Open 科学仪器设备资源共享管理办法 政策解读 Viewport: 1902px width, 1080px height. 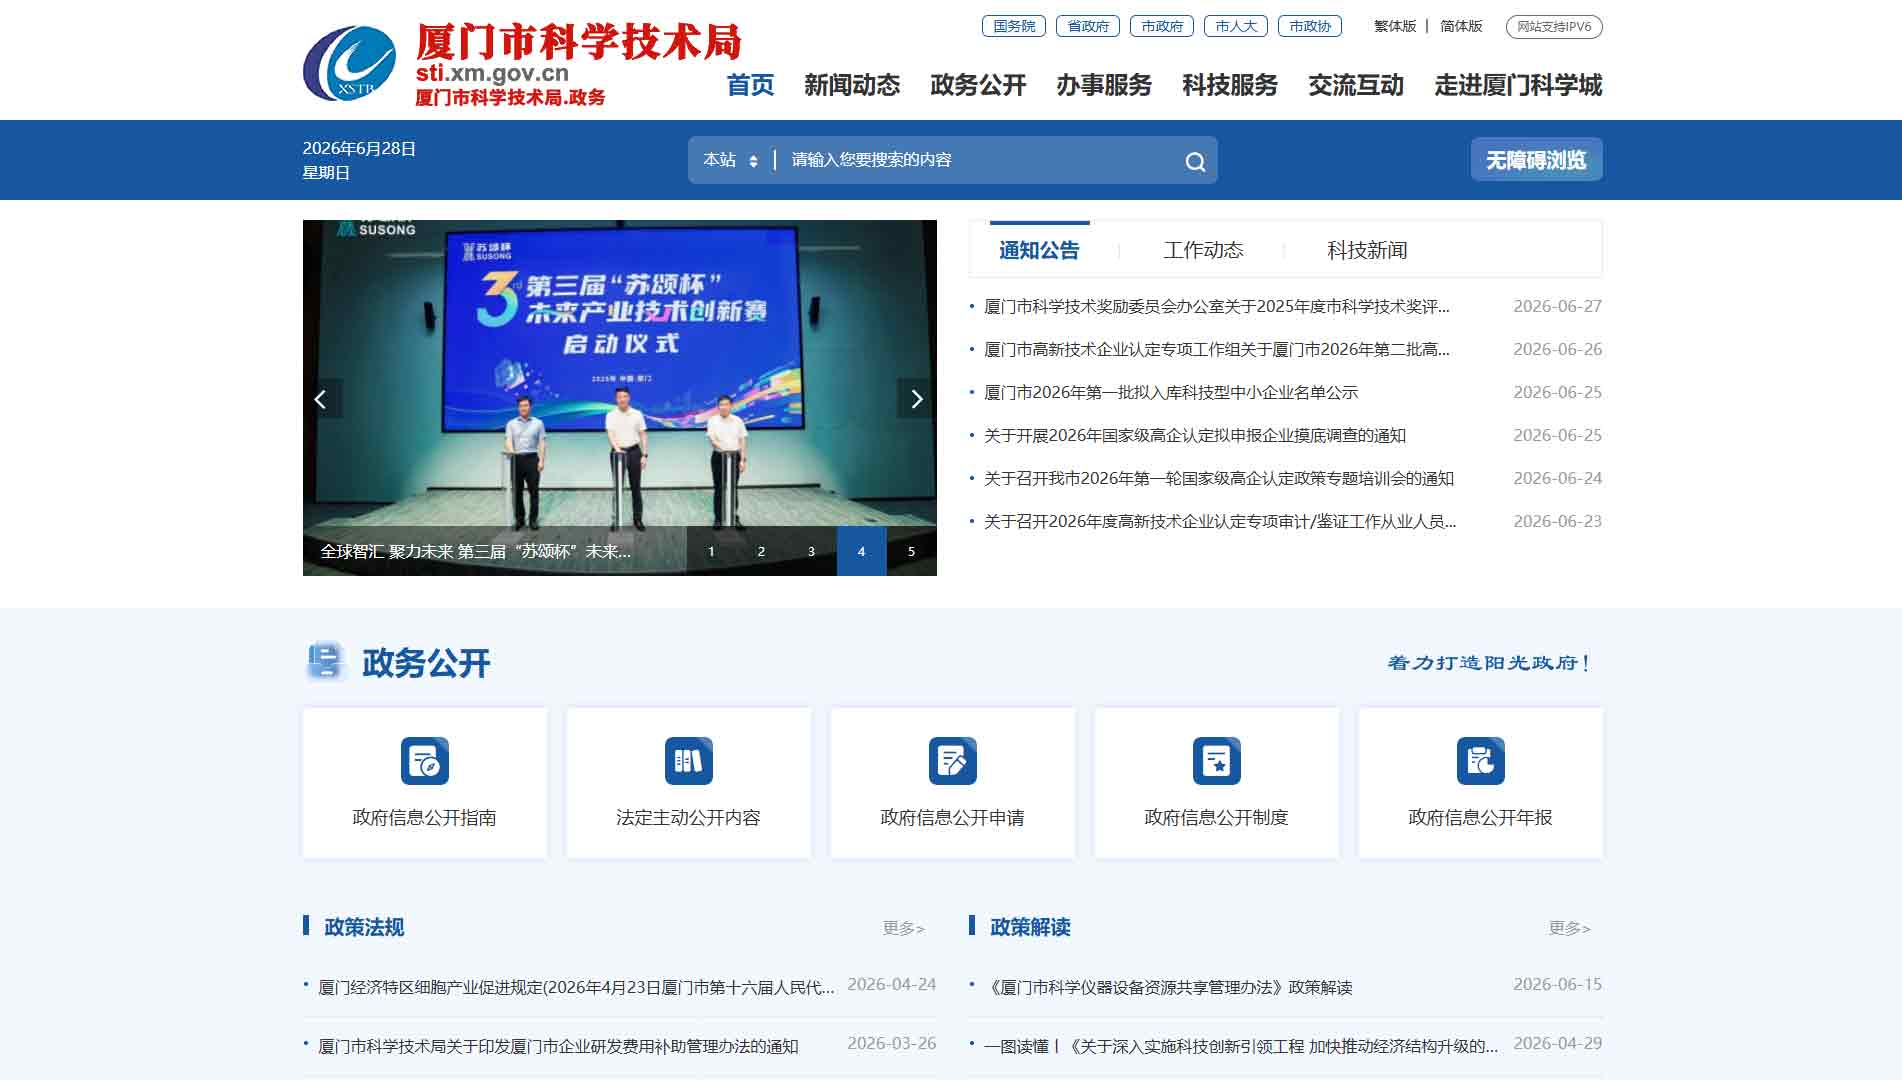click(1168, 987)
